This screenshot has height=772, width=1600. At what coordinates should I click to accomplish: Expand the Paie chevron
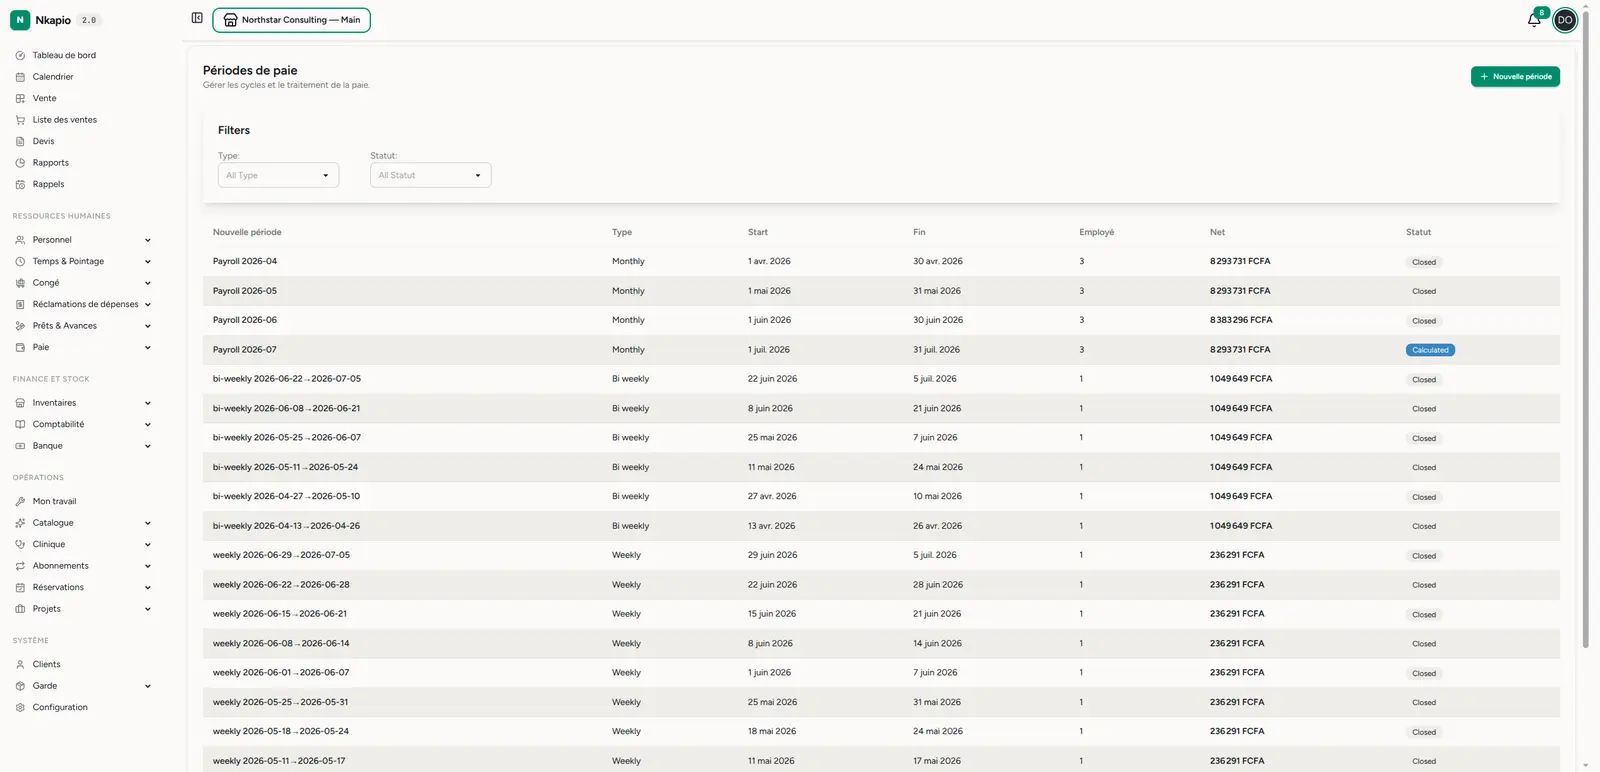coord(148,347)
